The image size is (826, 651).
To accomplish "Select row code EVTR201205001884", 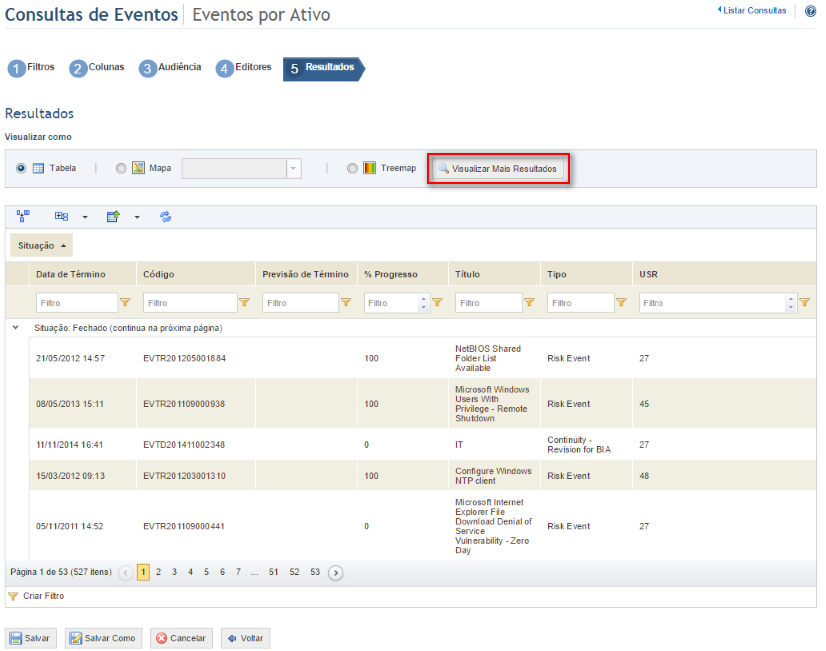I will click(184, 358).
